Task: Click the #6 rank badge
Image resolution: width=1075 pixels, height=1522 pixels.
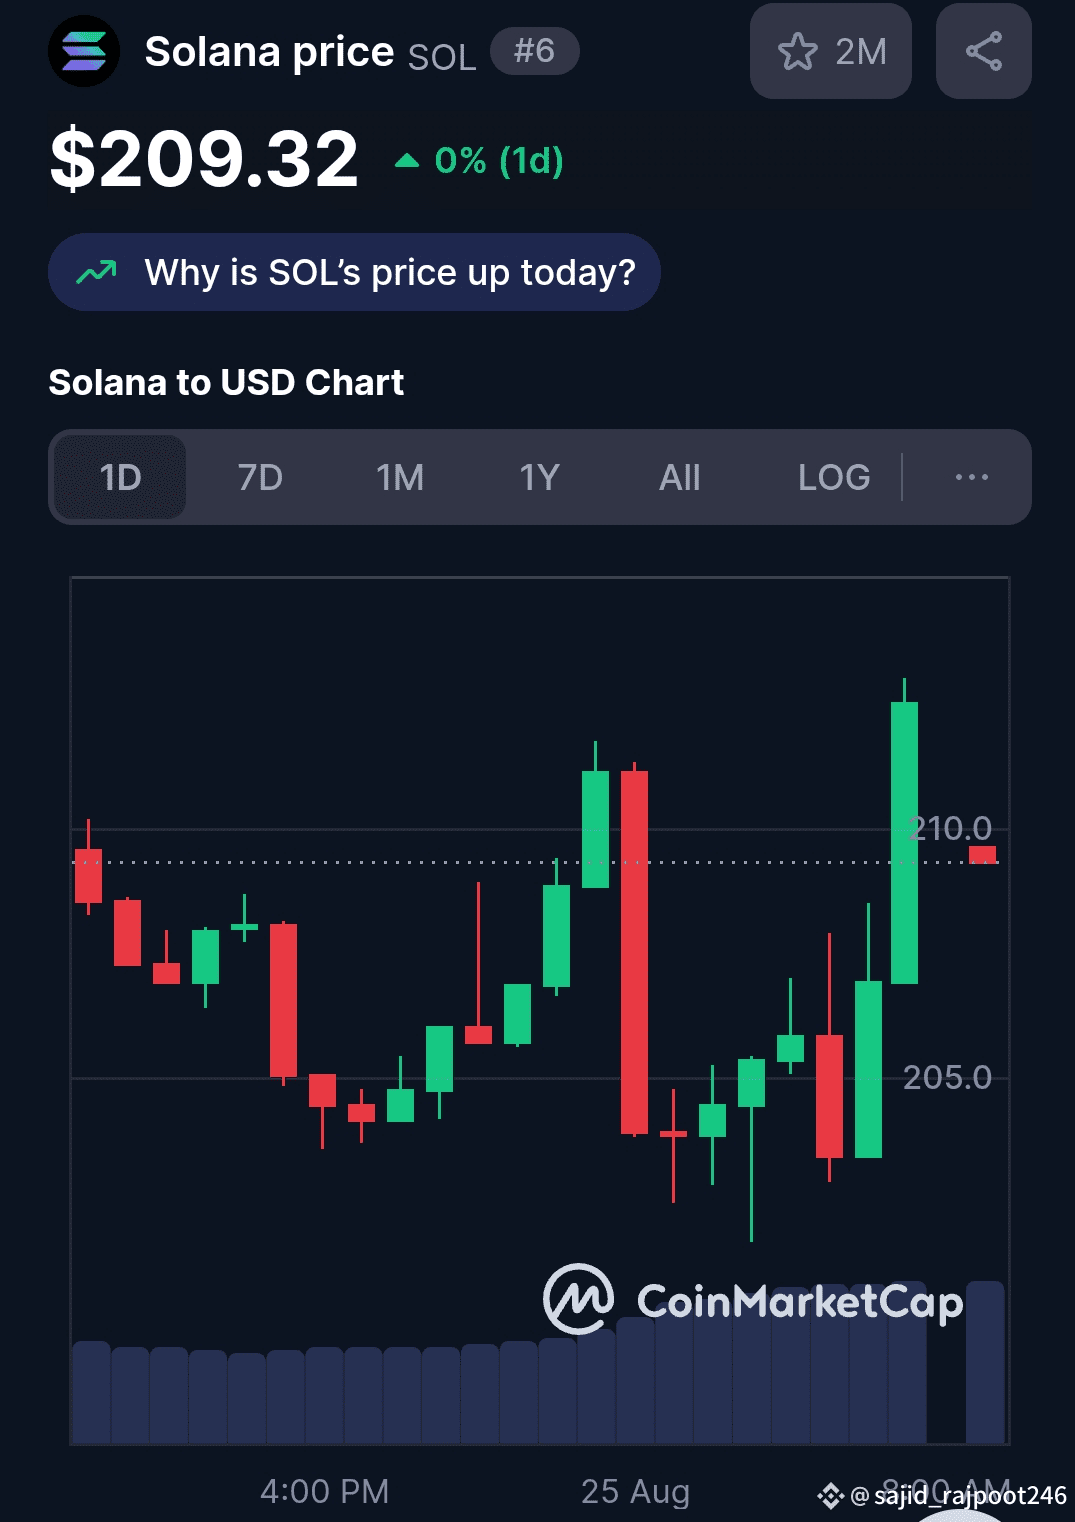Action: (534, 51)
